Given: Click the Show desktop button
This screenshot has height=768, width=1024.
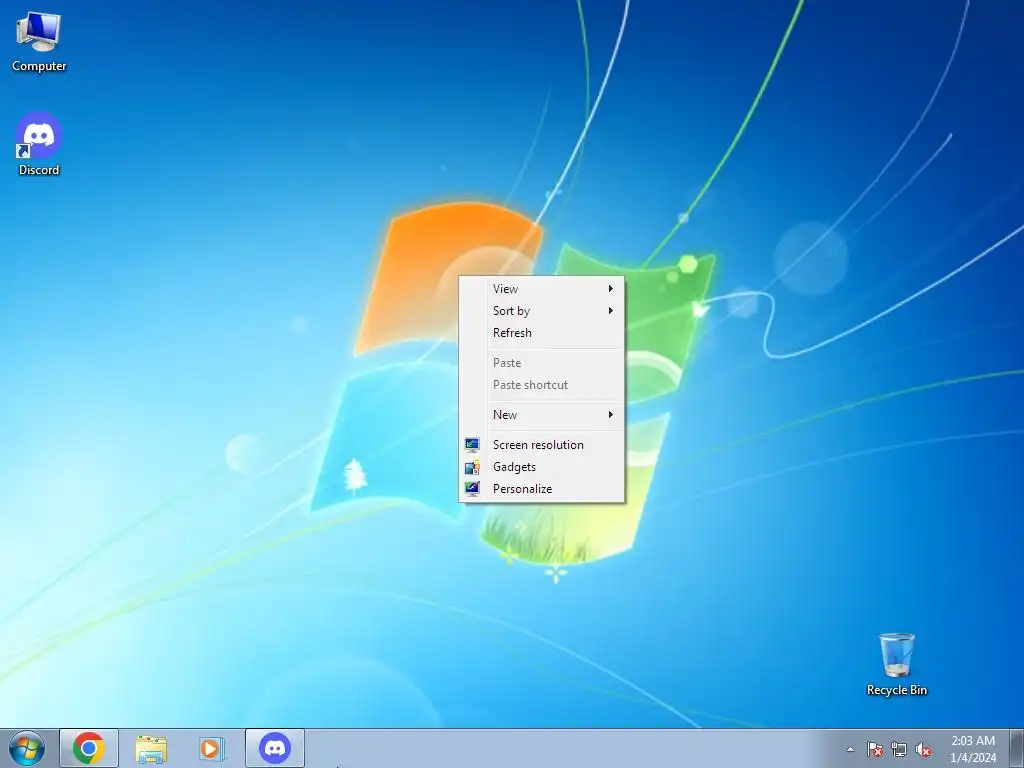Looking at the screenshot, I should pos(1016,748).
